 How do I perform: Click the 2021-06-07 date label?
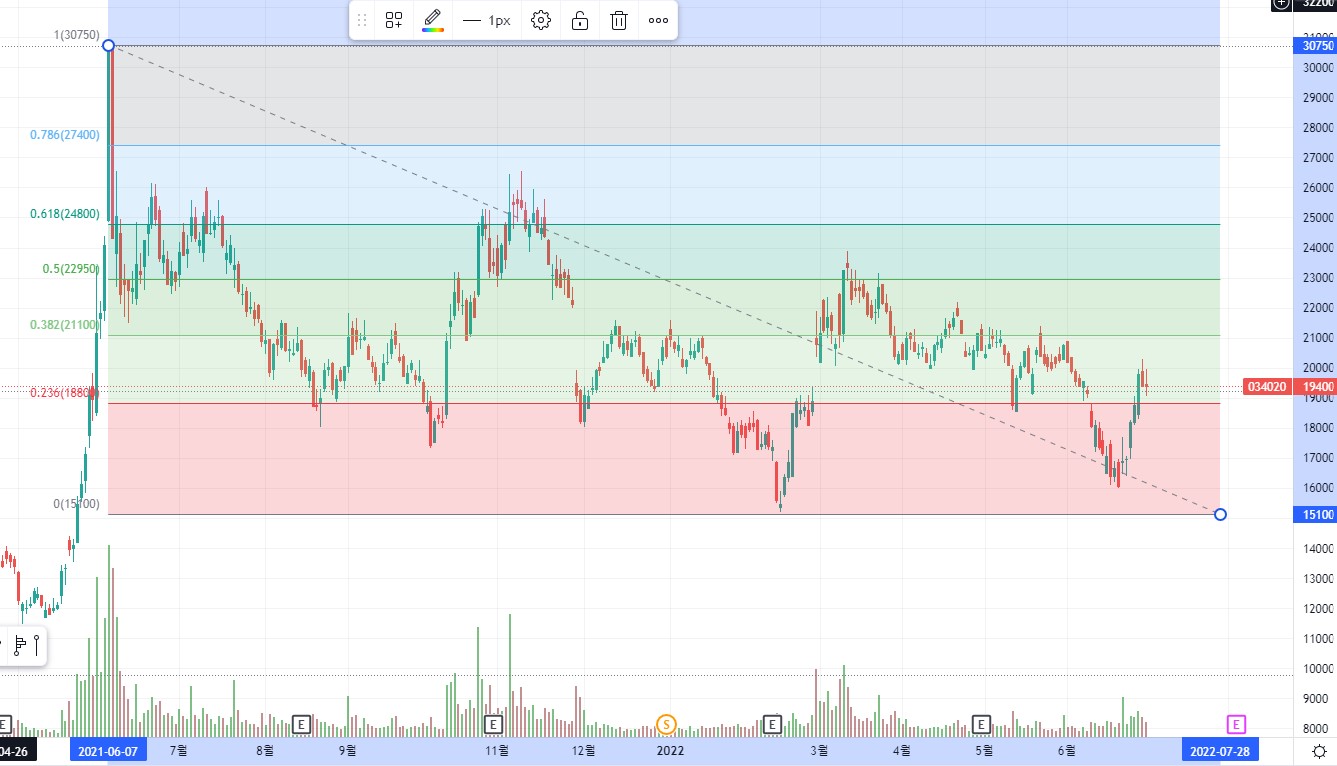tap(108, 750)
